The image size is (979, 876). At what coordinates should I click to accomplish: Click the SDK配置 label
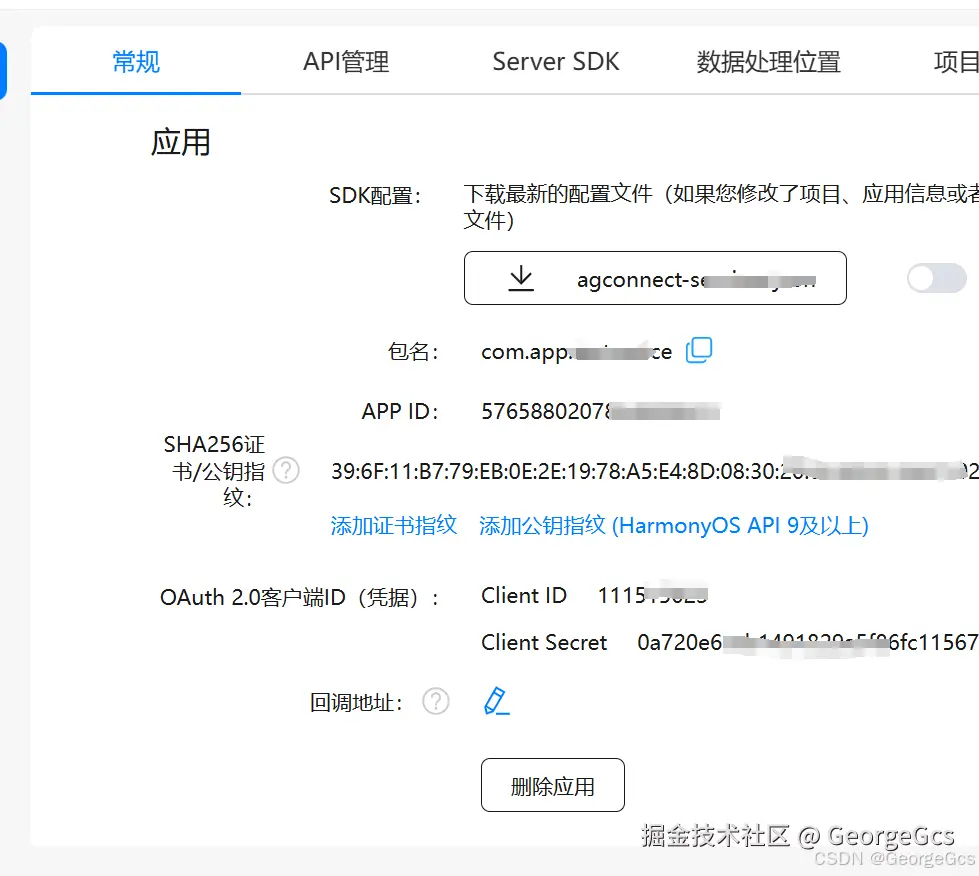point(375,195)
